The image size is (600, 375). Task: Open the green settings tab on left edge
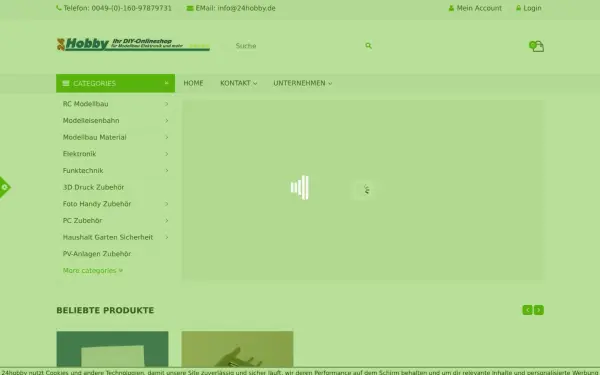pyautogui.click(x=5, y=187)
